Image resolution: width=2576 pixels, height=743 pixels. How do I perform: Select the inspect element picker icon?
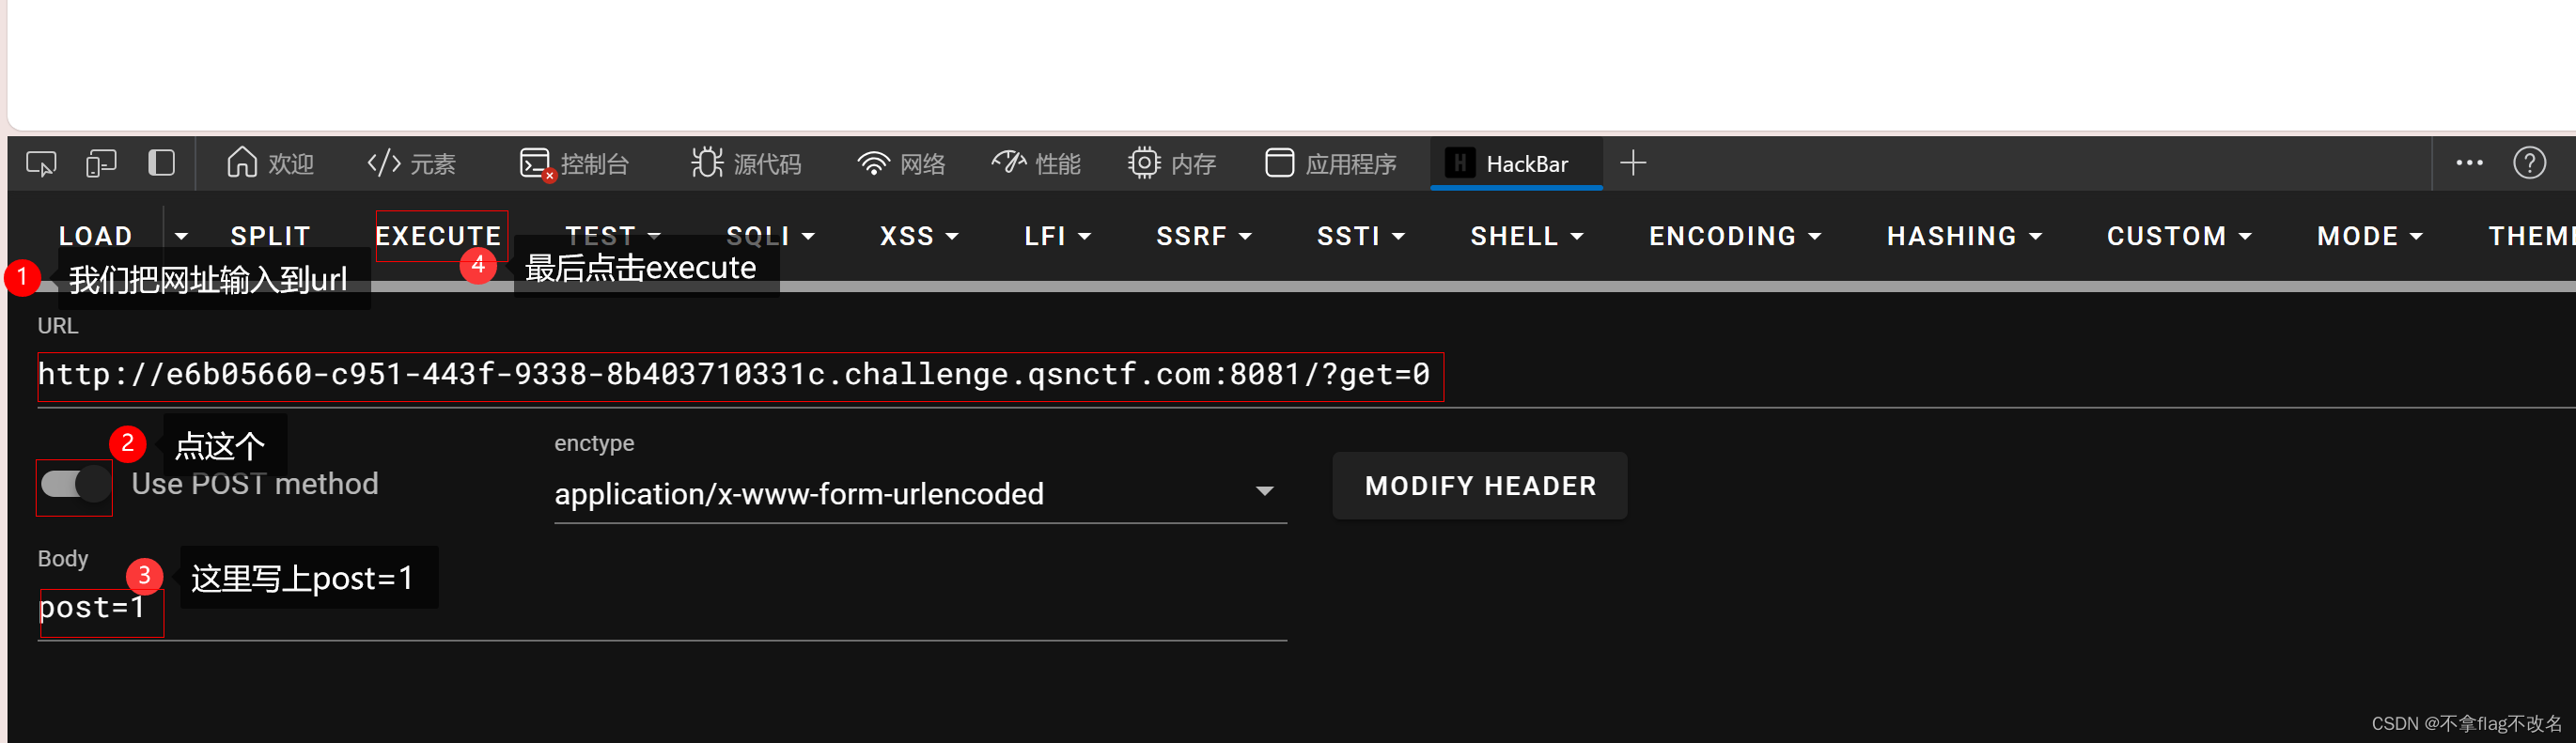coord(40,163)
